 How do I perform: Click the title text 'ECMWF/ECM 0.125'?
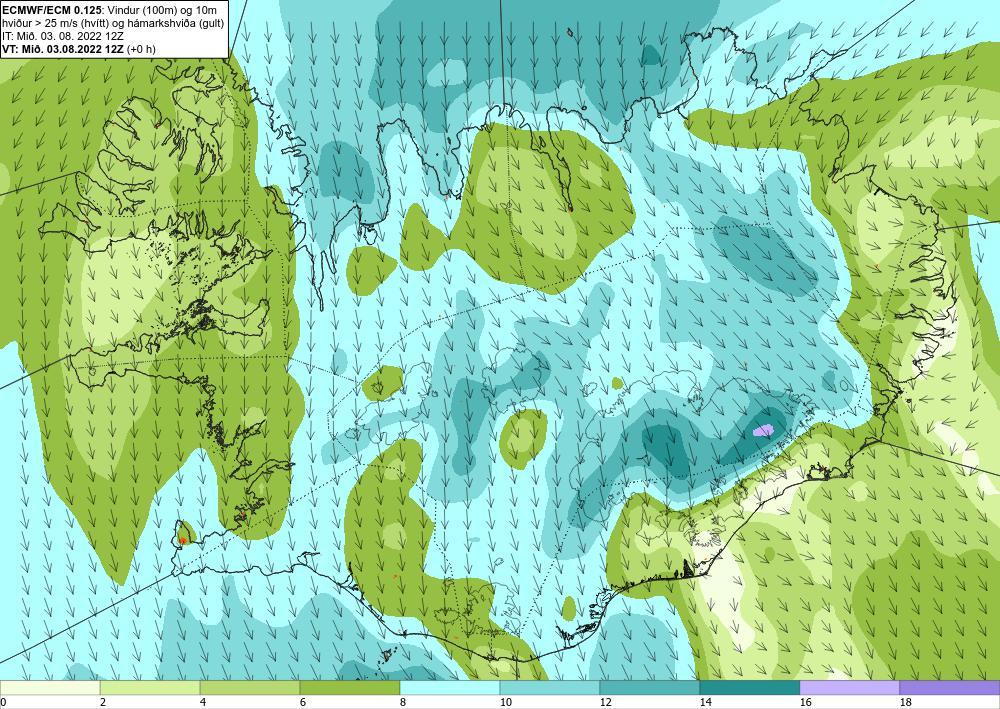tap(52, 10)
